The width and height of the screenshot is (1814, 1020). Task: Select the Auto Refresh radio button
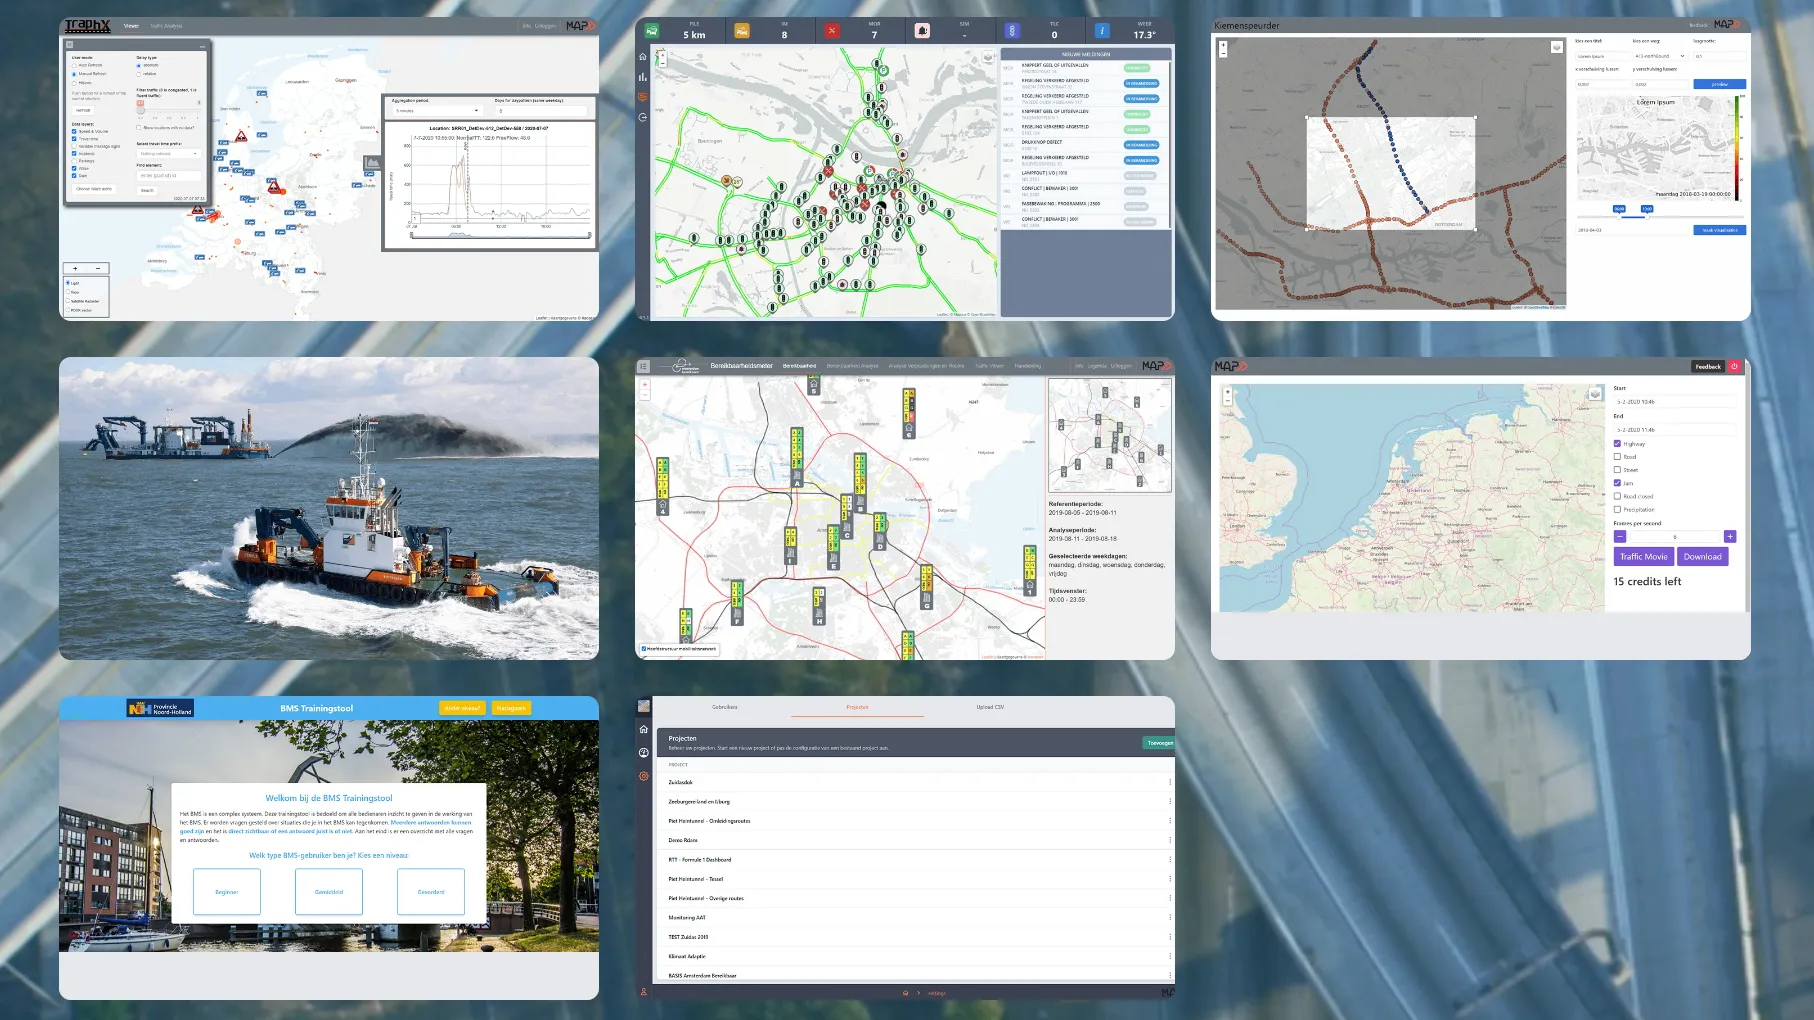pyautogui.click(x=75, y=66)
